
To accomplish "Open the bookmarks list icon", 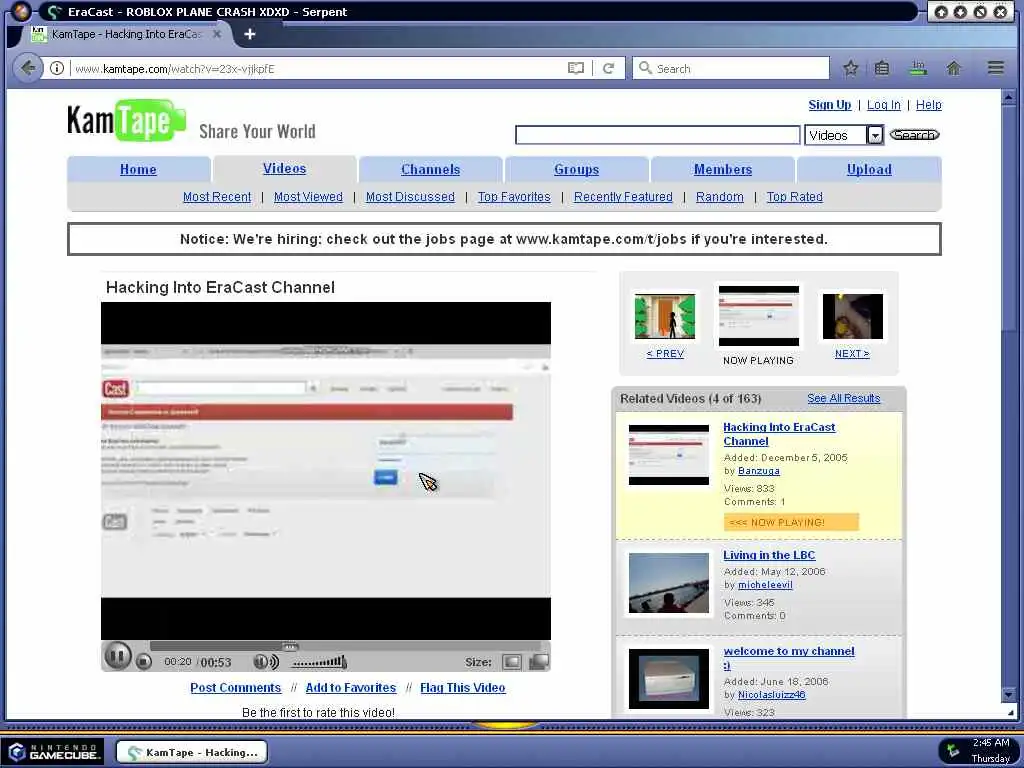I will (x=882, y=68).
